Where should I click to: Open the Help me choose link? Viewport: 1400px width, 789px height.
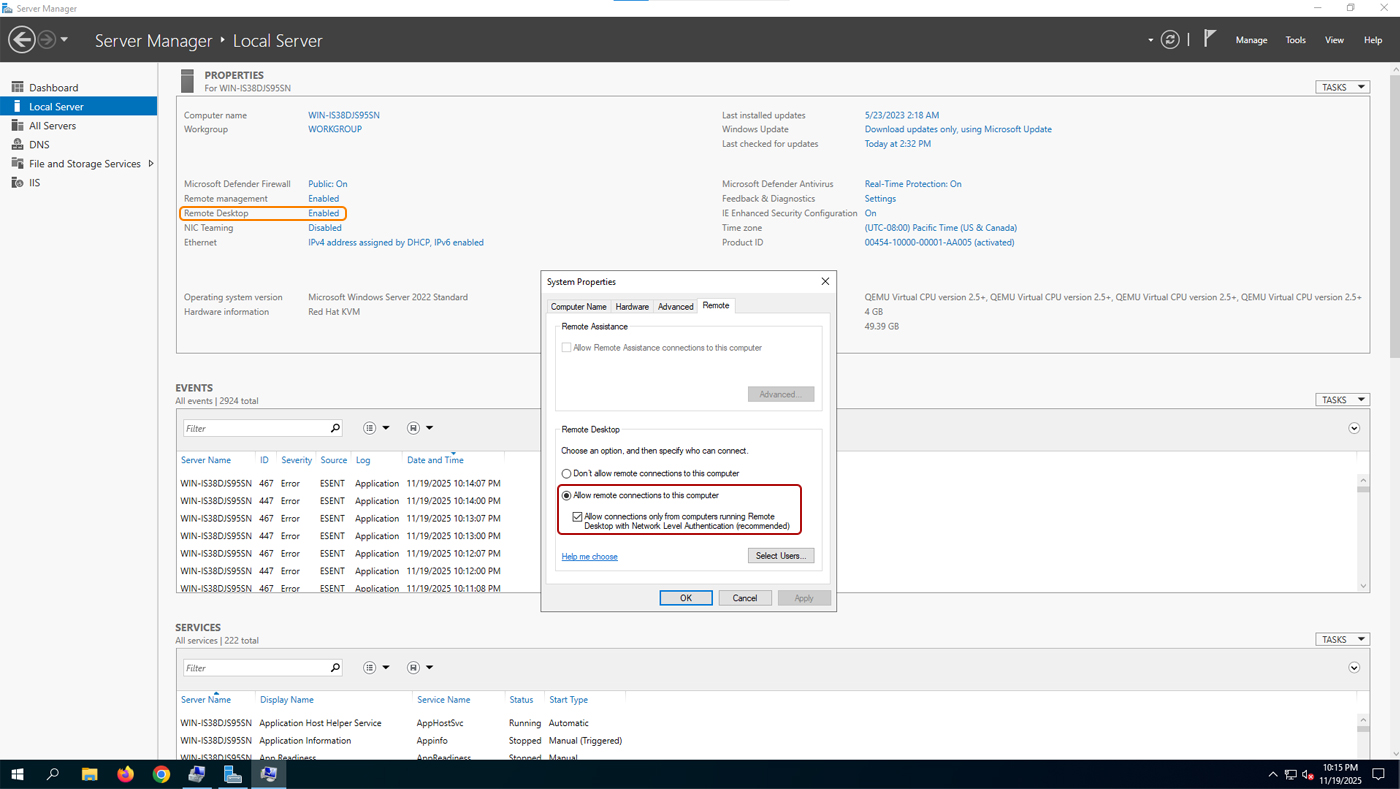tap(589, 556)
